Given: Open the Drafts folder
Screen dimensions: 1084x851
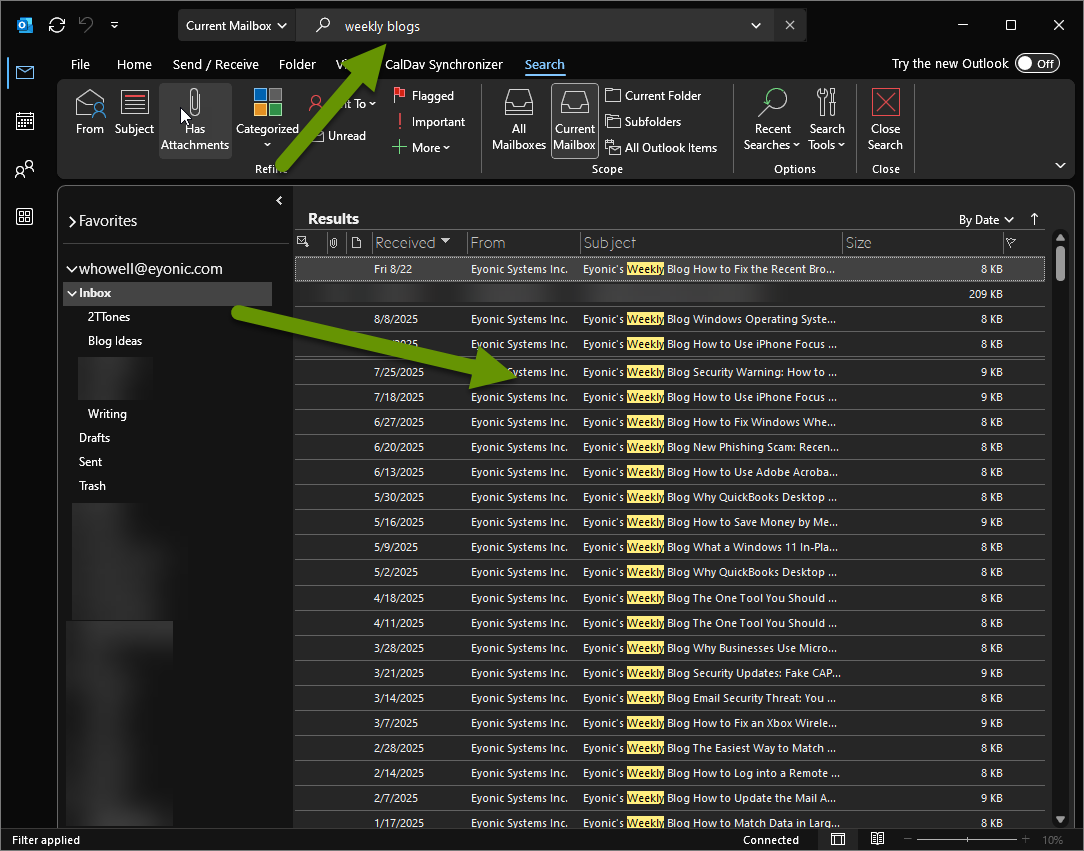Looking at the screenshot, I should point(94,438).
